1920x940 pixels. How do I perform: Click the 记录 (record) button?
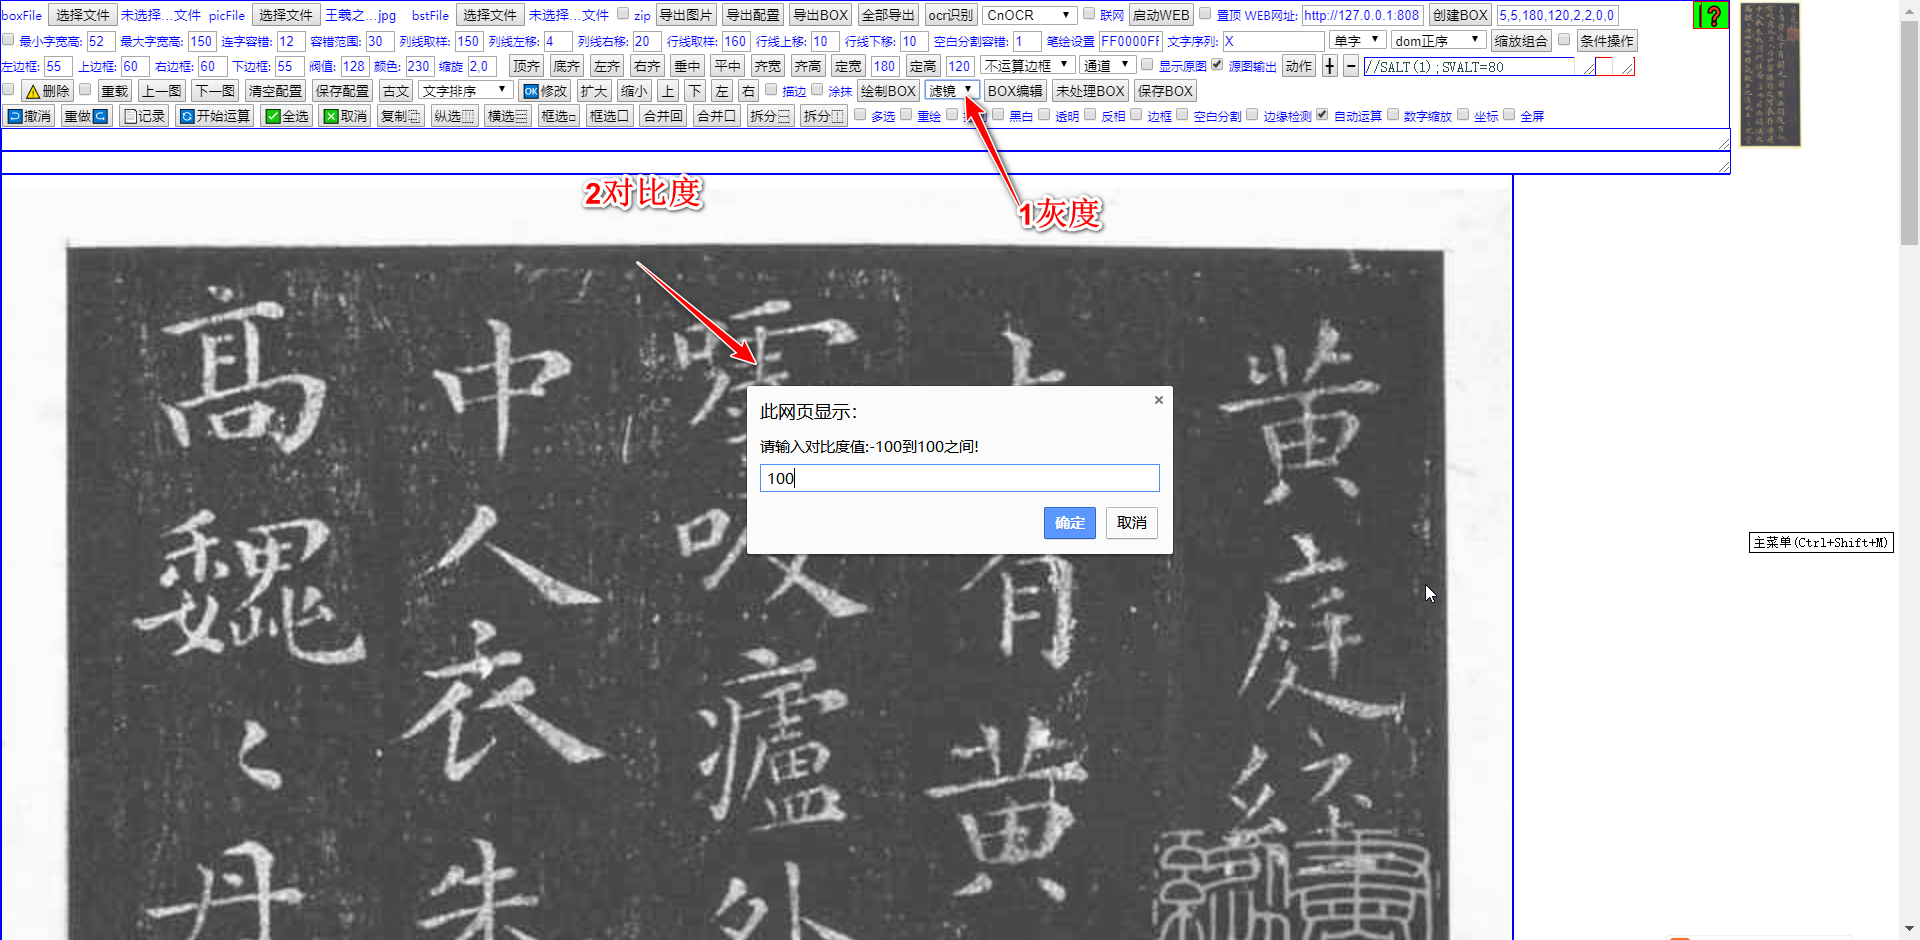pos(143,116)
